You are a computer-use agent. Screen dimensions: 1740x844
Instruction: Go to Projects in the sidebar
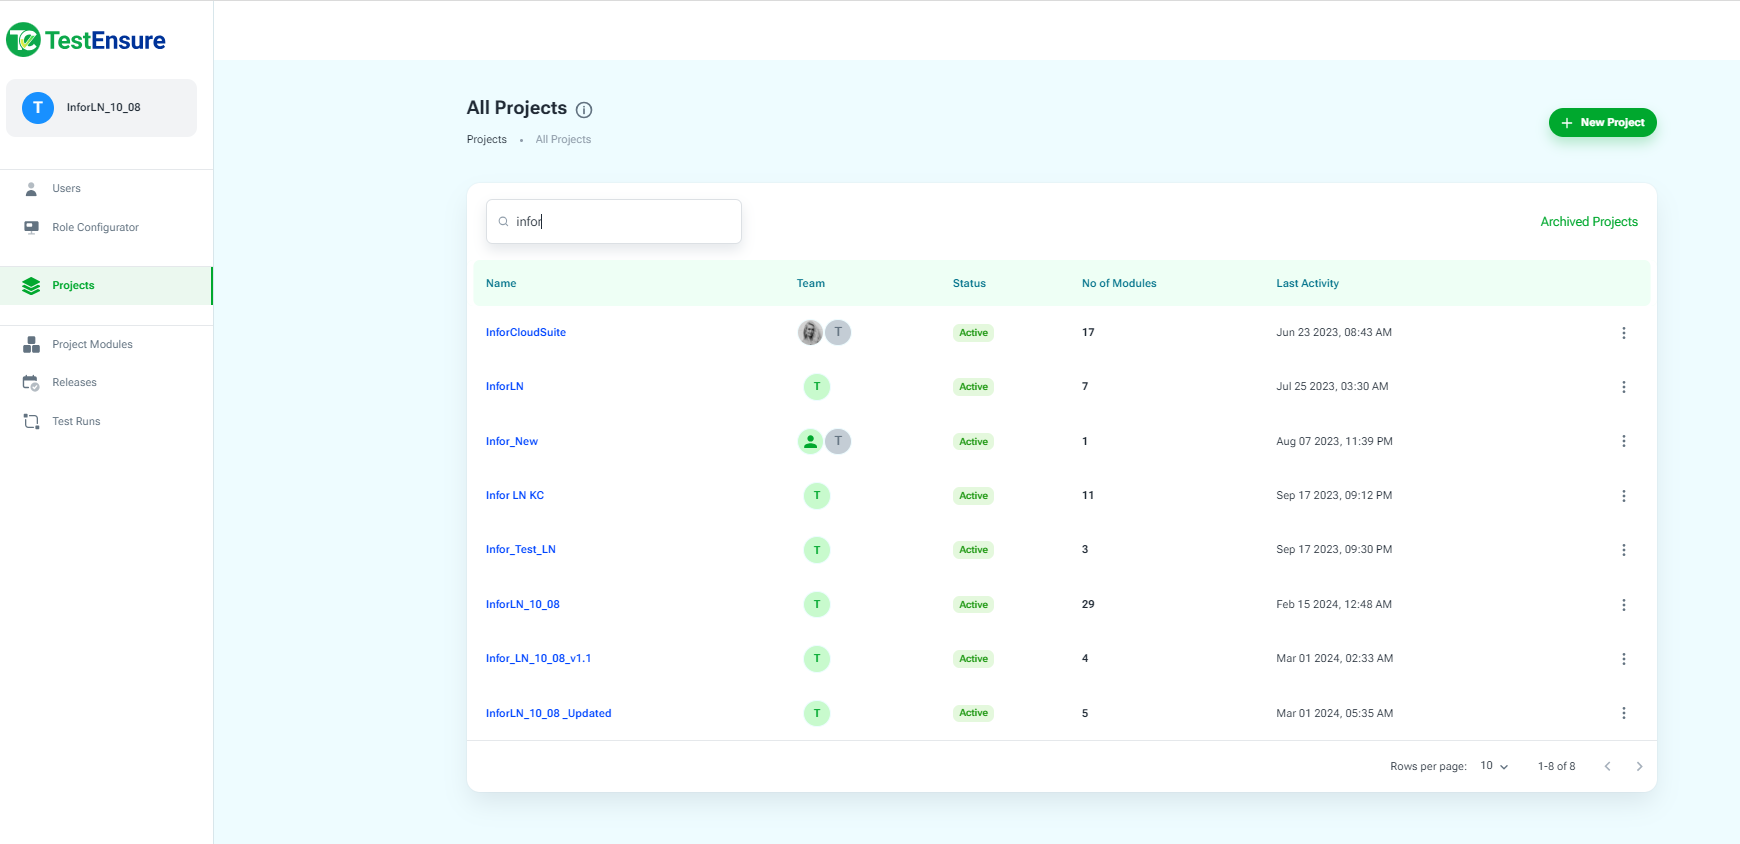click(106, 285)
